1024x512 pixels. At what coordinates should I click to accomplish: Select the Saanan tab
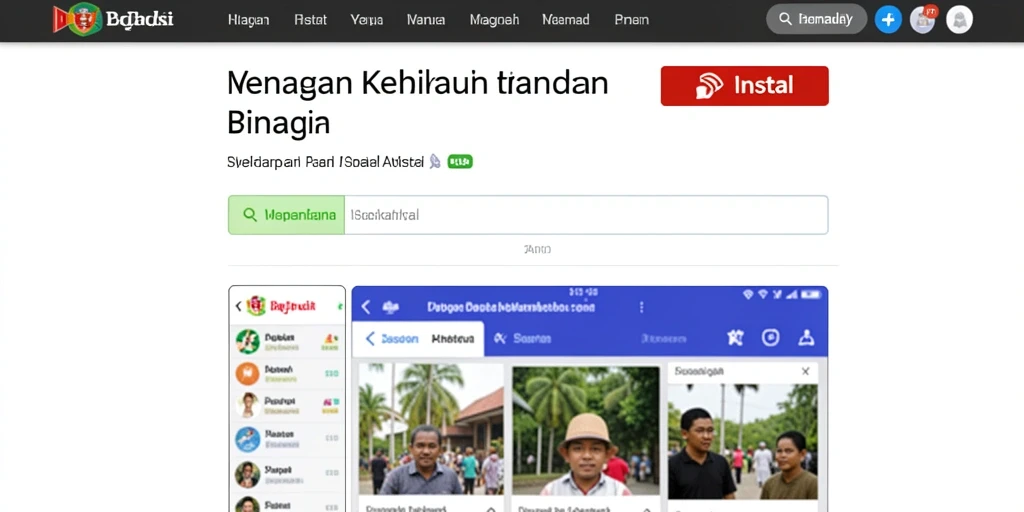coord(522,338)
